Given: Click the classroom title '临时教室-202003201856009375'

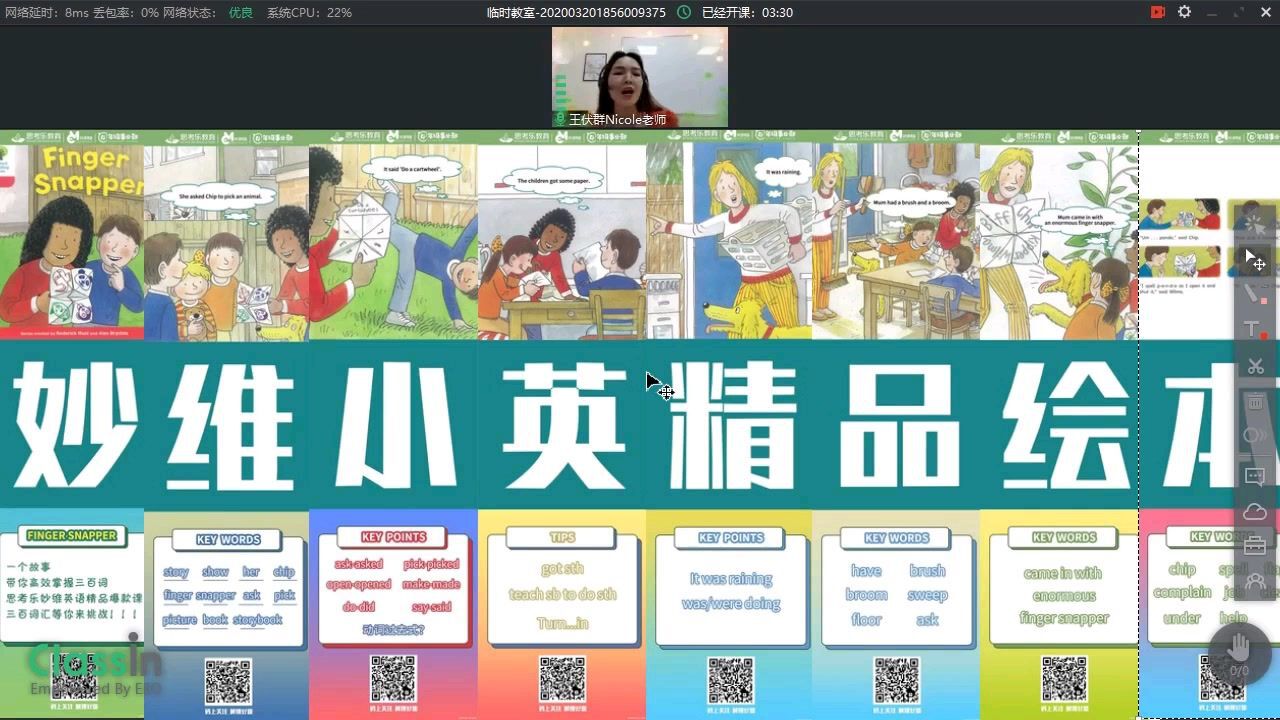Looking at the screenshot, I should coord(576,12).
